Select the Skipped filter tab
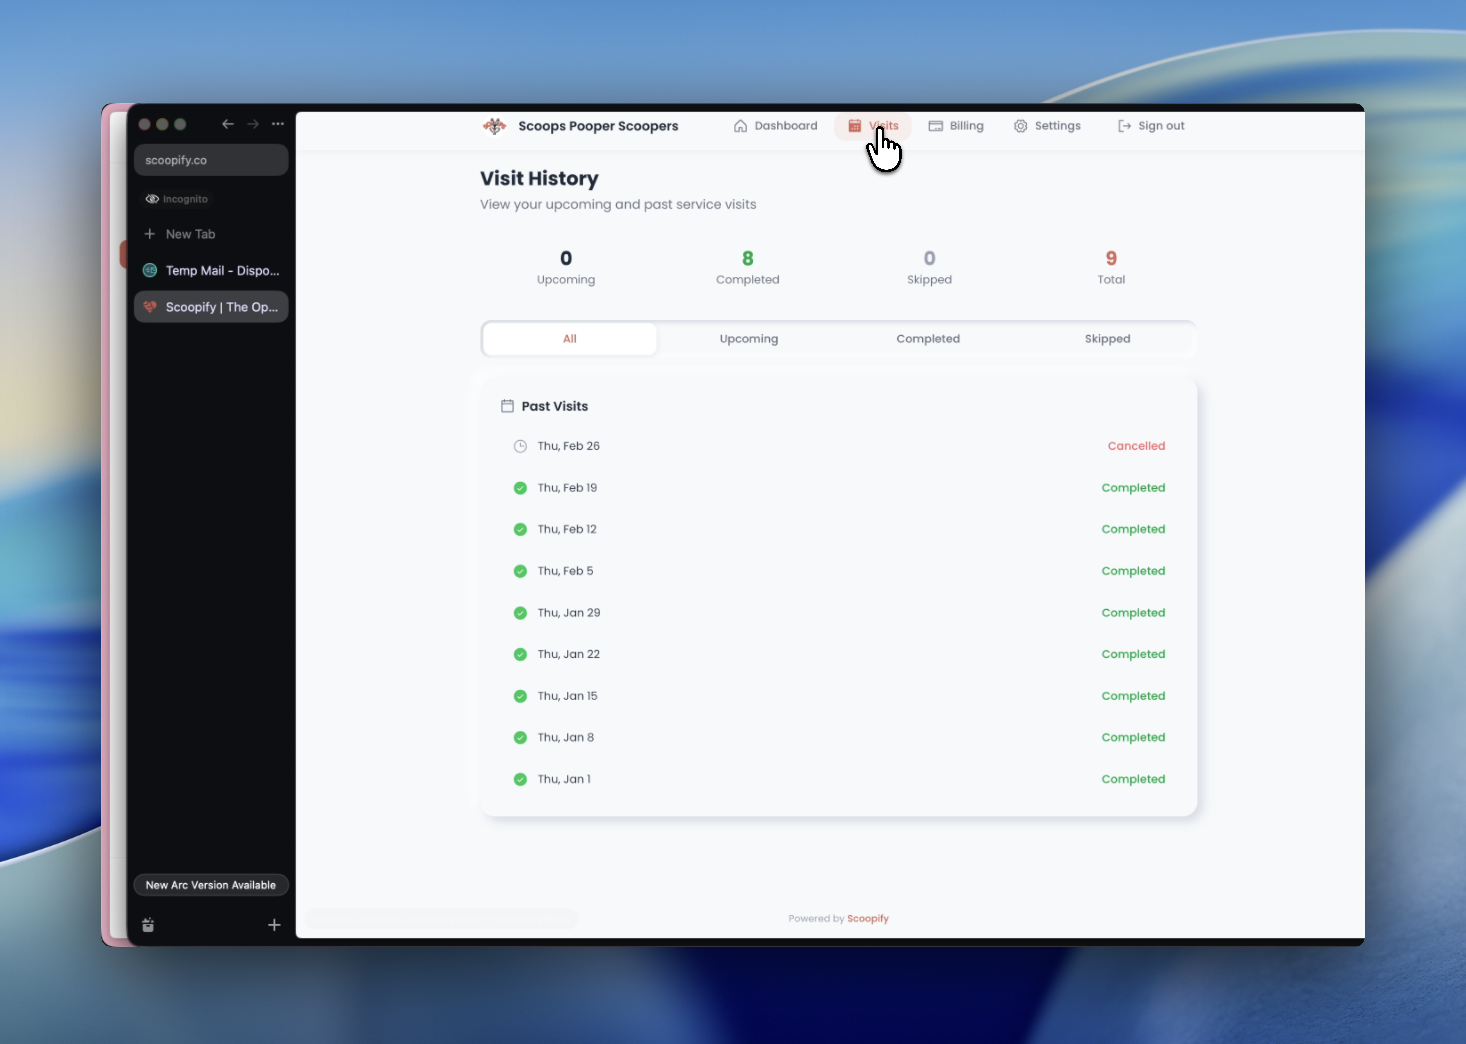Screen dimensions: 1466x1044 click(1107, 339)
